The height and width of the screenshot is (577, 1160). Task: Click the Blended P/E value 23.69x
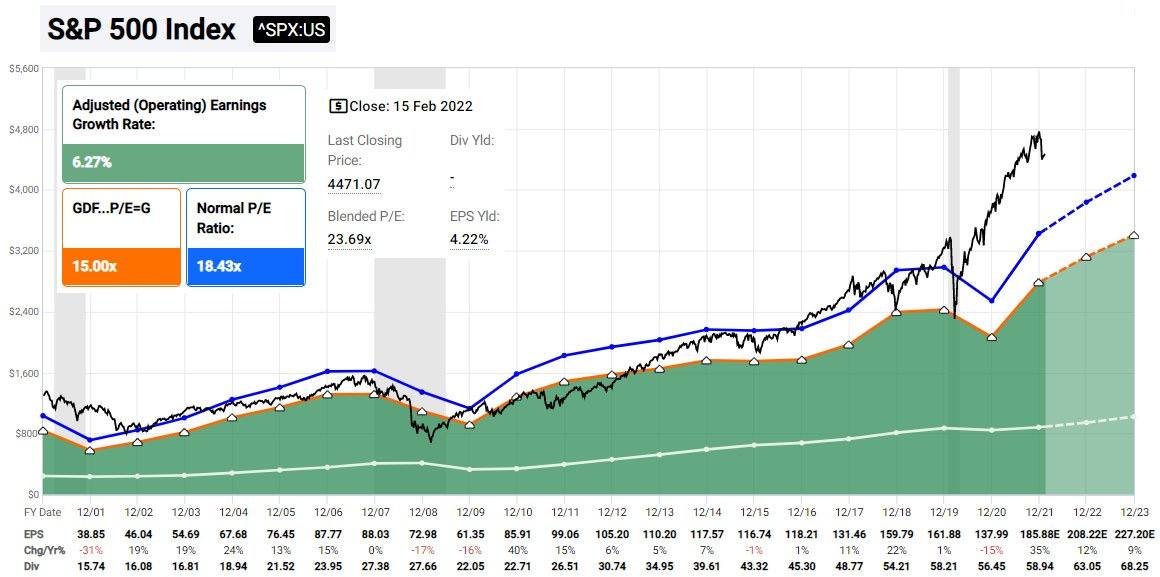click(350, 239)
